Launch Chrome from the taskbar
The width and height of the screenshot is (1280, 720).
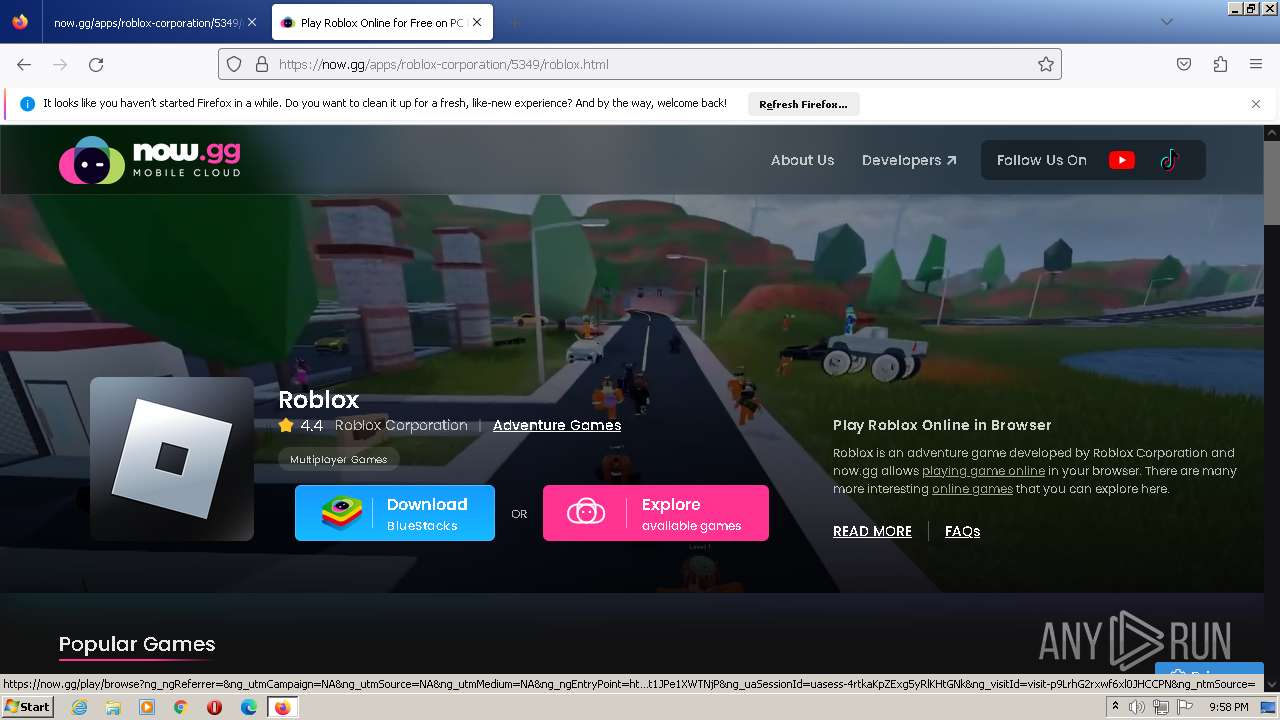tap(181, 707)
